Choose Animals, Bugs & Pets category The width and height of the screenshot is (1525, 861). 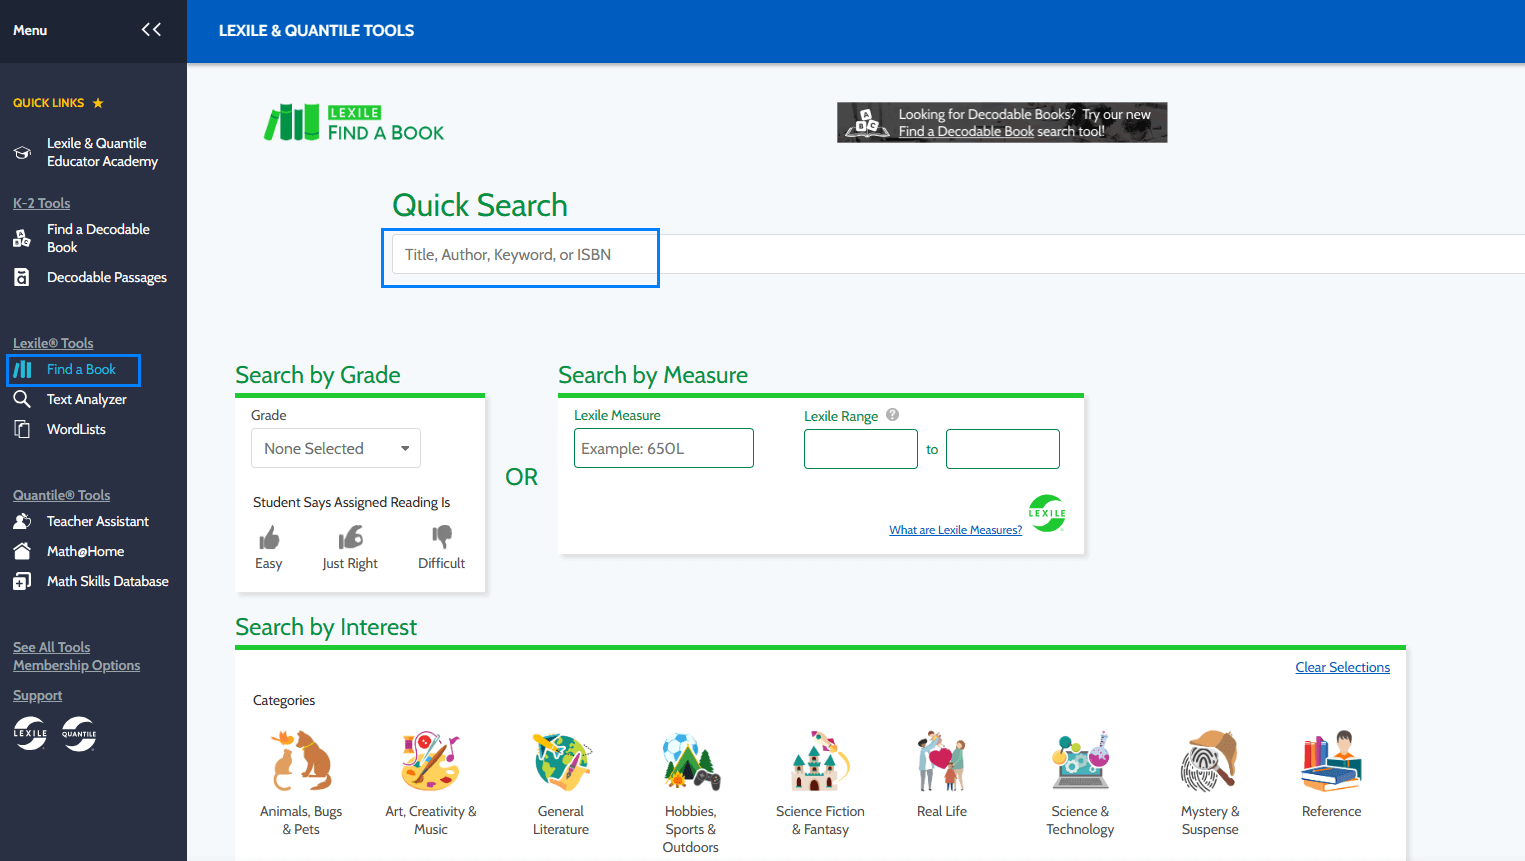click(301, 783)
